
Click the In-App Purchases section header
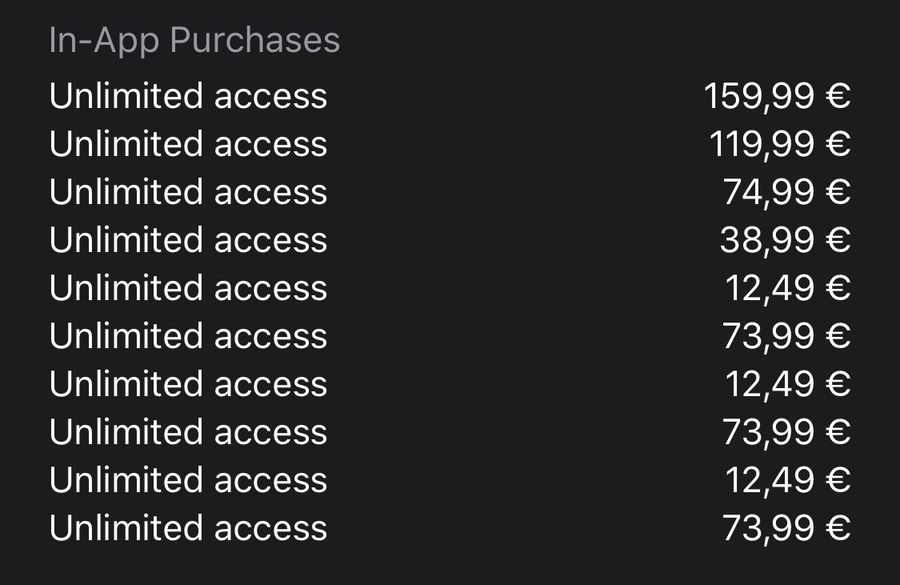coord(195,42)
